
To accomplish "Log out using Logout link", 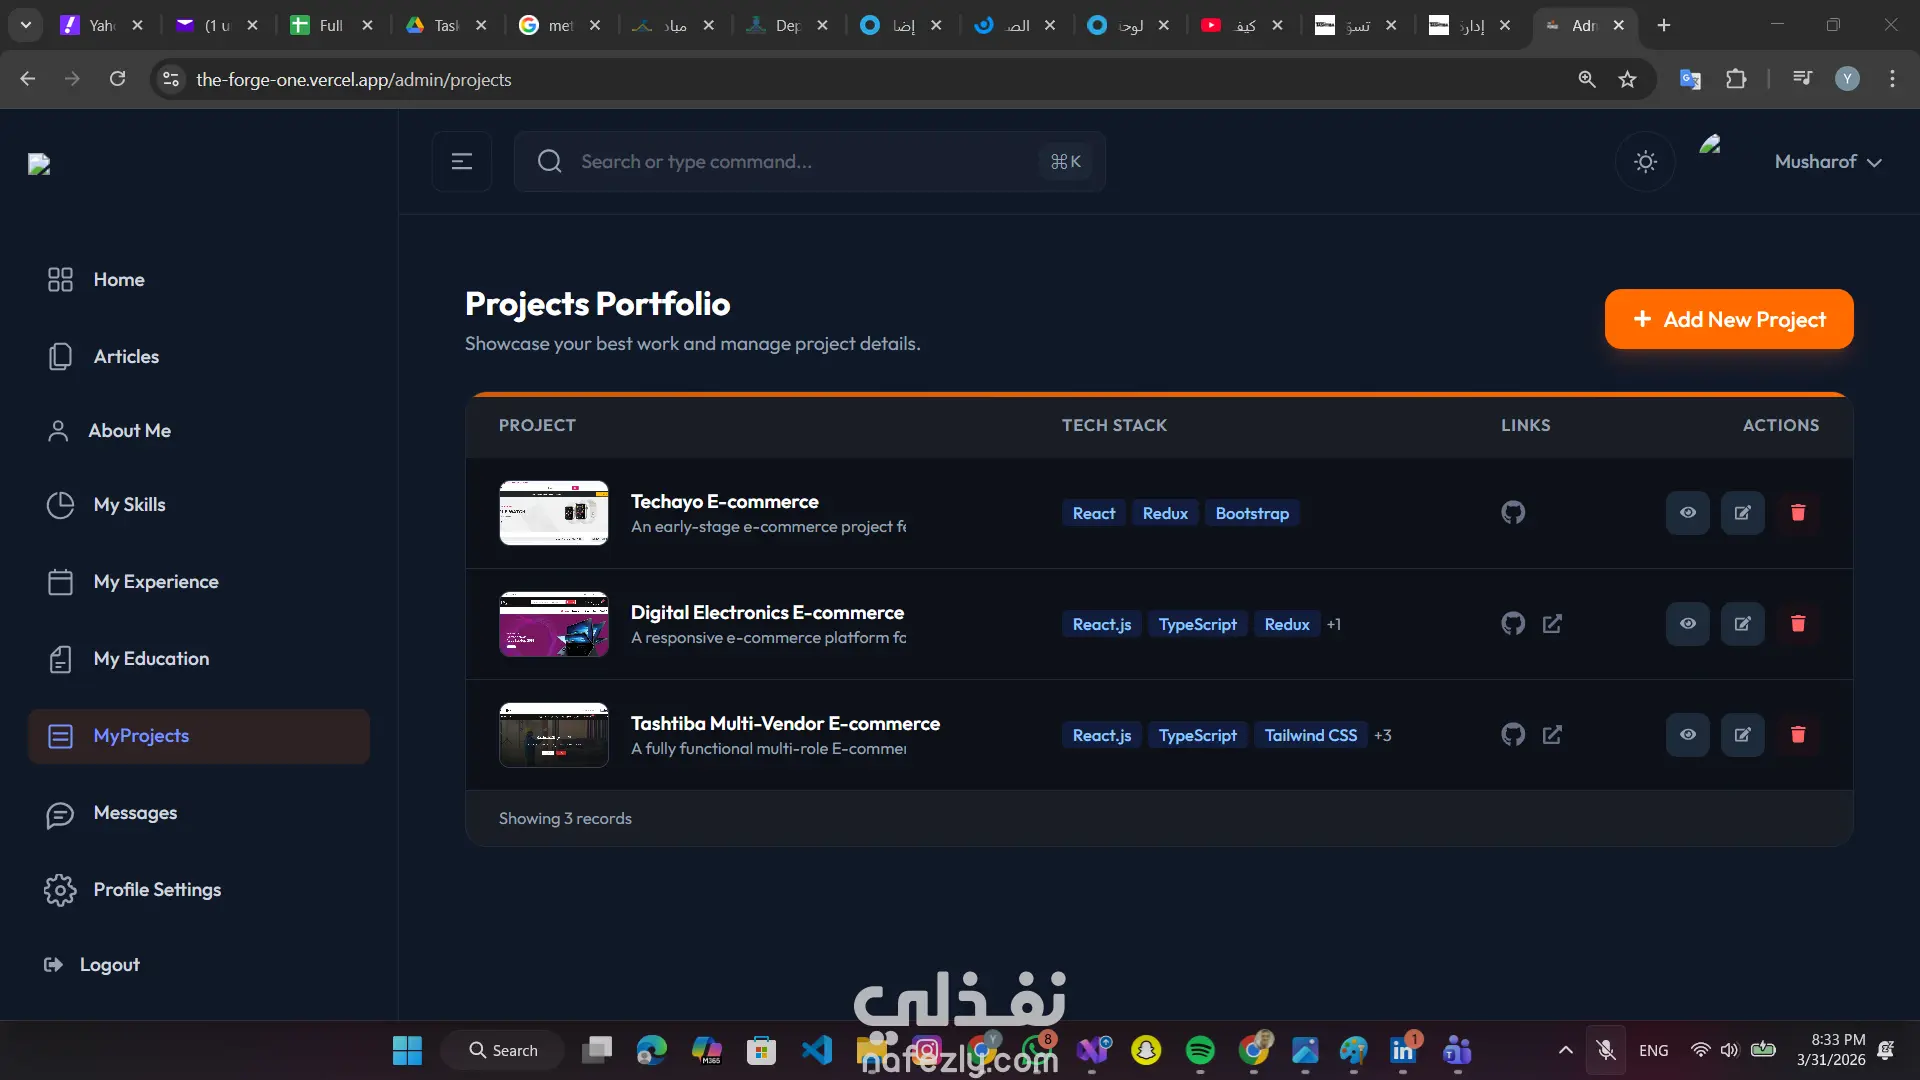I will click(x=109, y=965).
